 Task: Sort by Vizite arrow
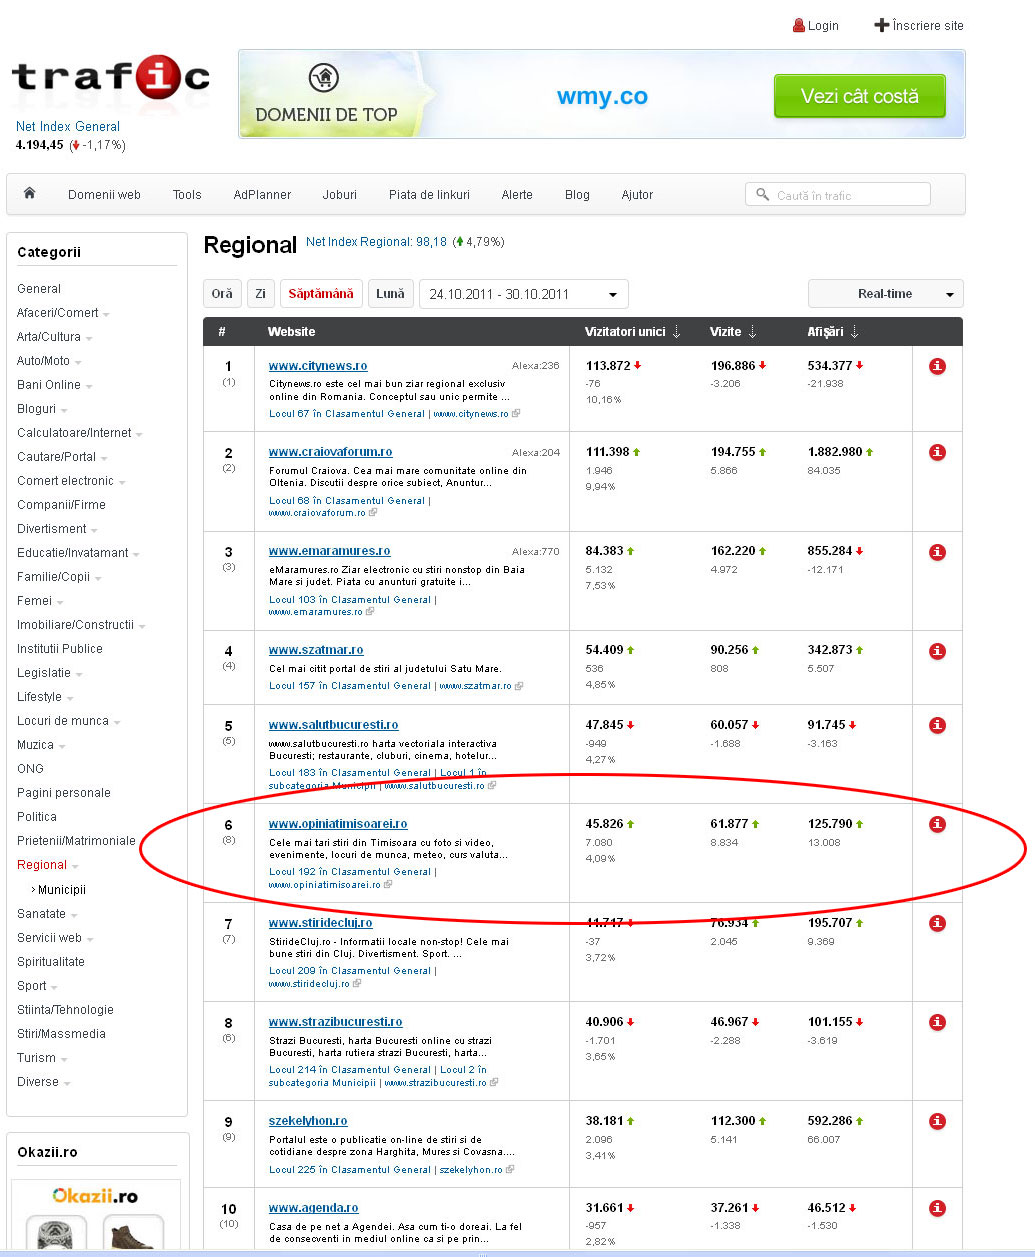click(752, 332)
